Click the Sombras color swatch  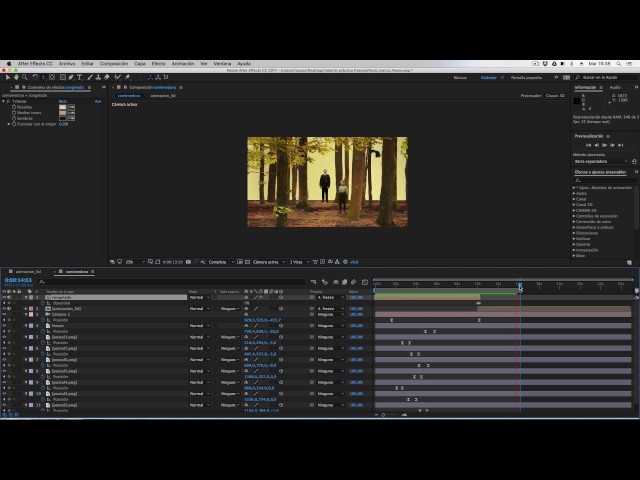pyautogui.click(x=62, y=118)
